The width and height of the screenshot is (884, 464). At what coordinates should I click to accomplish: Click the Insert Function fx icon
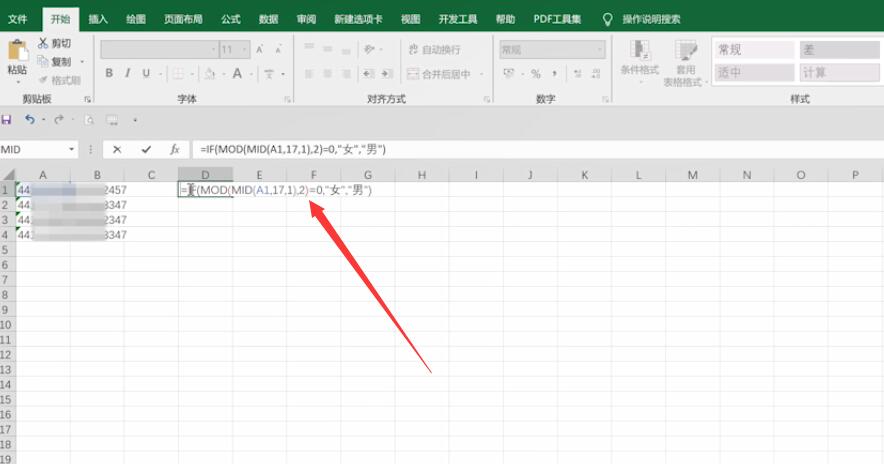tap(175, 149)
